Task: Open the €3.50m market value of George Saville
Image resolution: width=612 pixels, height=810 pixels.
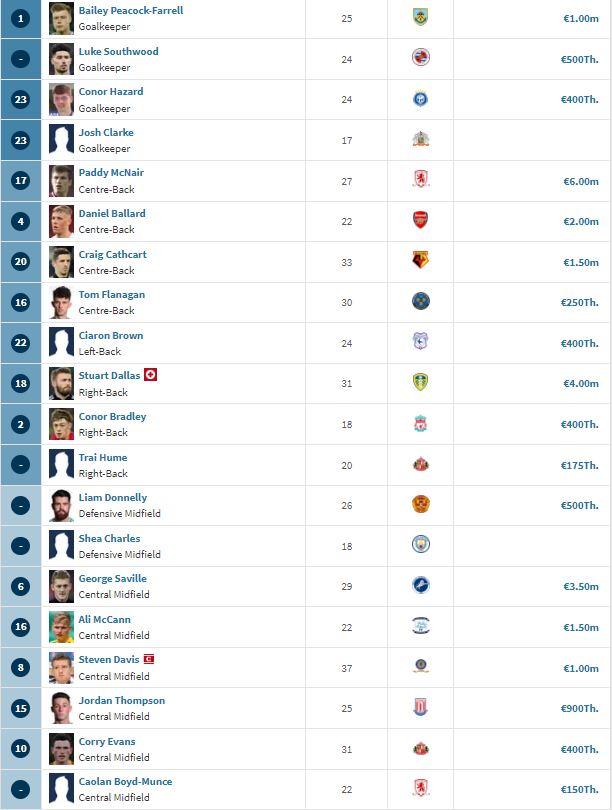Action: click(x=580, y=587)
